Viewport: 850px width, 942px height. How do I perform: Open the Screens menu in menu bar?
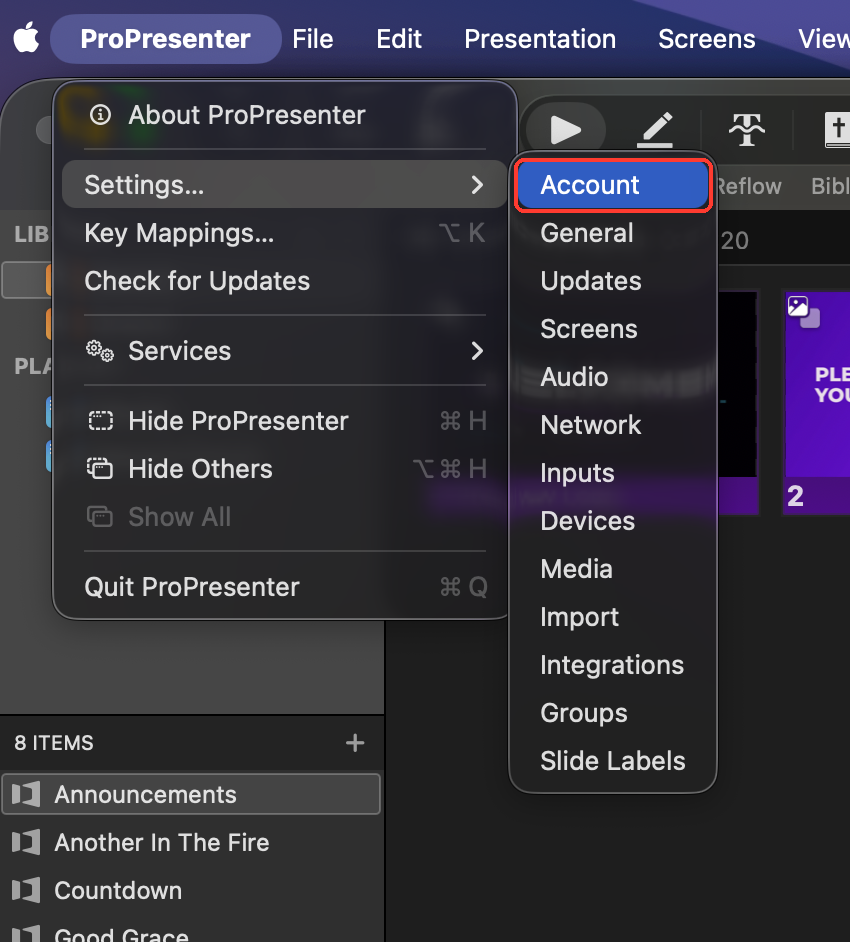coord(706,39)
